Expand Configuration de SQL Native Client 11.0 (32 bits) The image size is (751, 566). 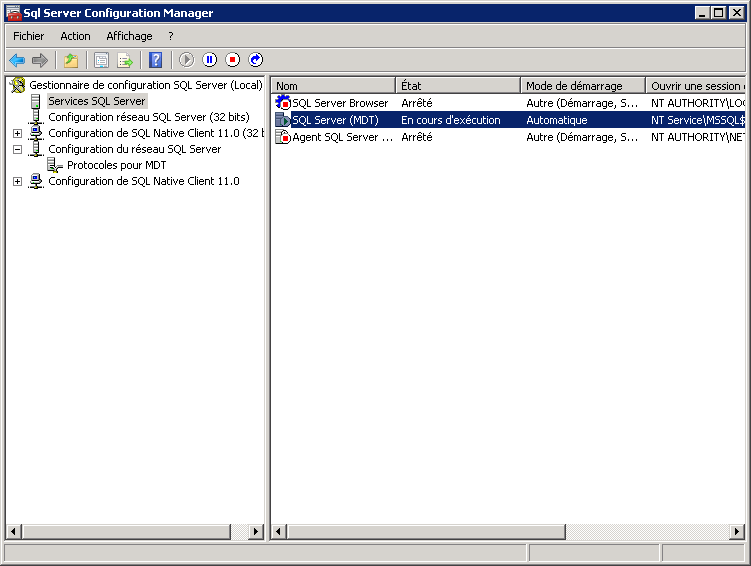pyautogui.click(x=17, y=133)
